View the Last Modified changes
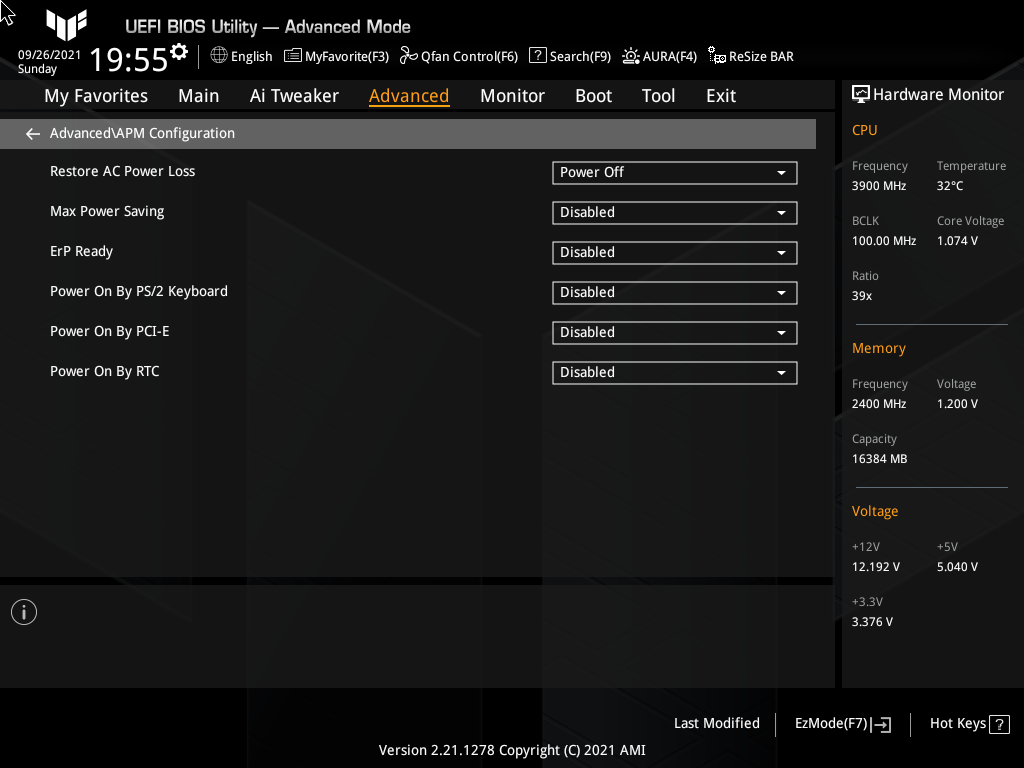The image size is (1024, 768). click(x=716, y=723)
